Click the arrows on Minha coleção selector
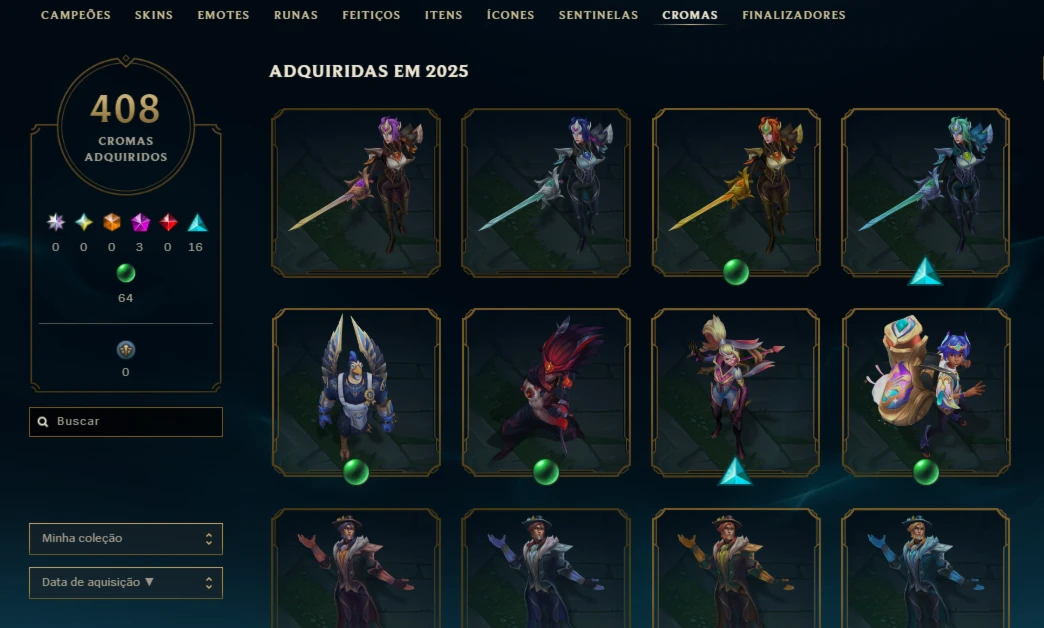The width and height of the screenshot is (1044, 628). (x=208, y=539)
